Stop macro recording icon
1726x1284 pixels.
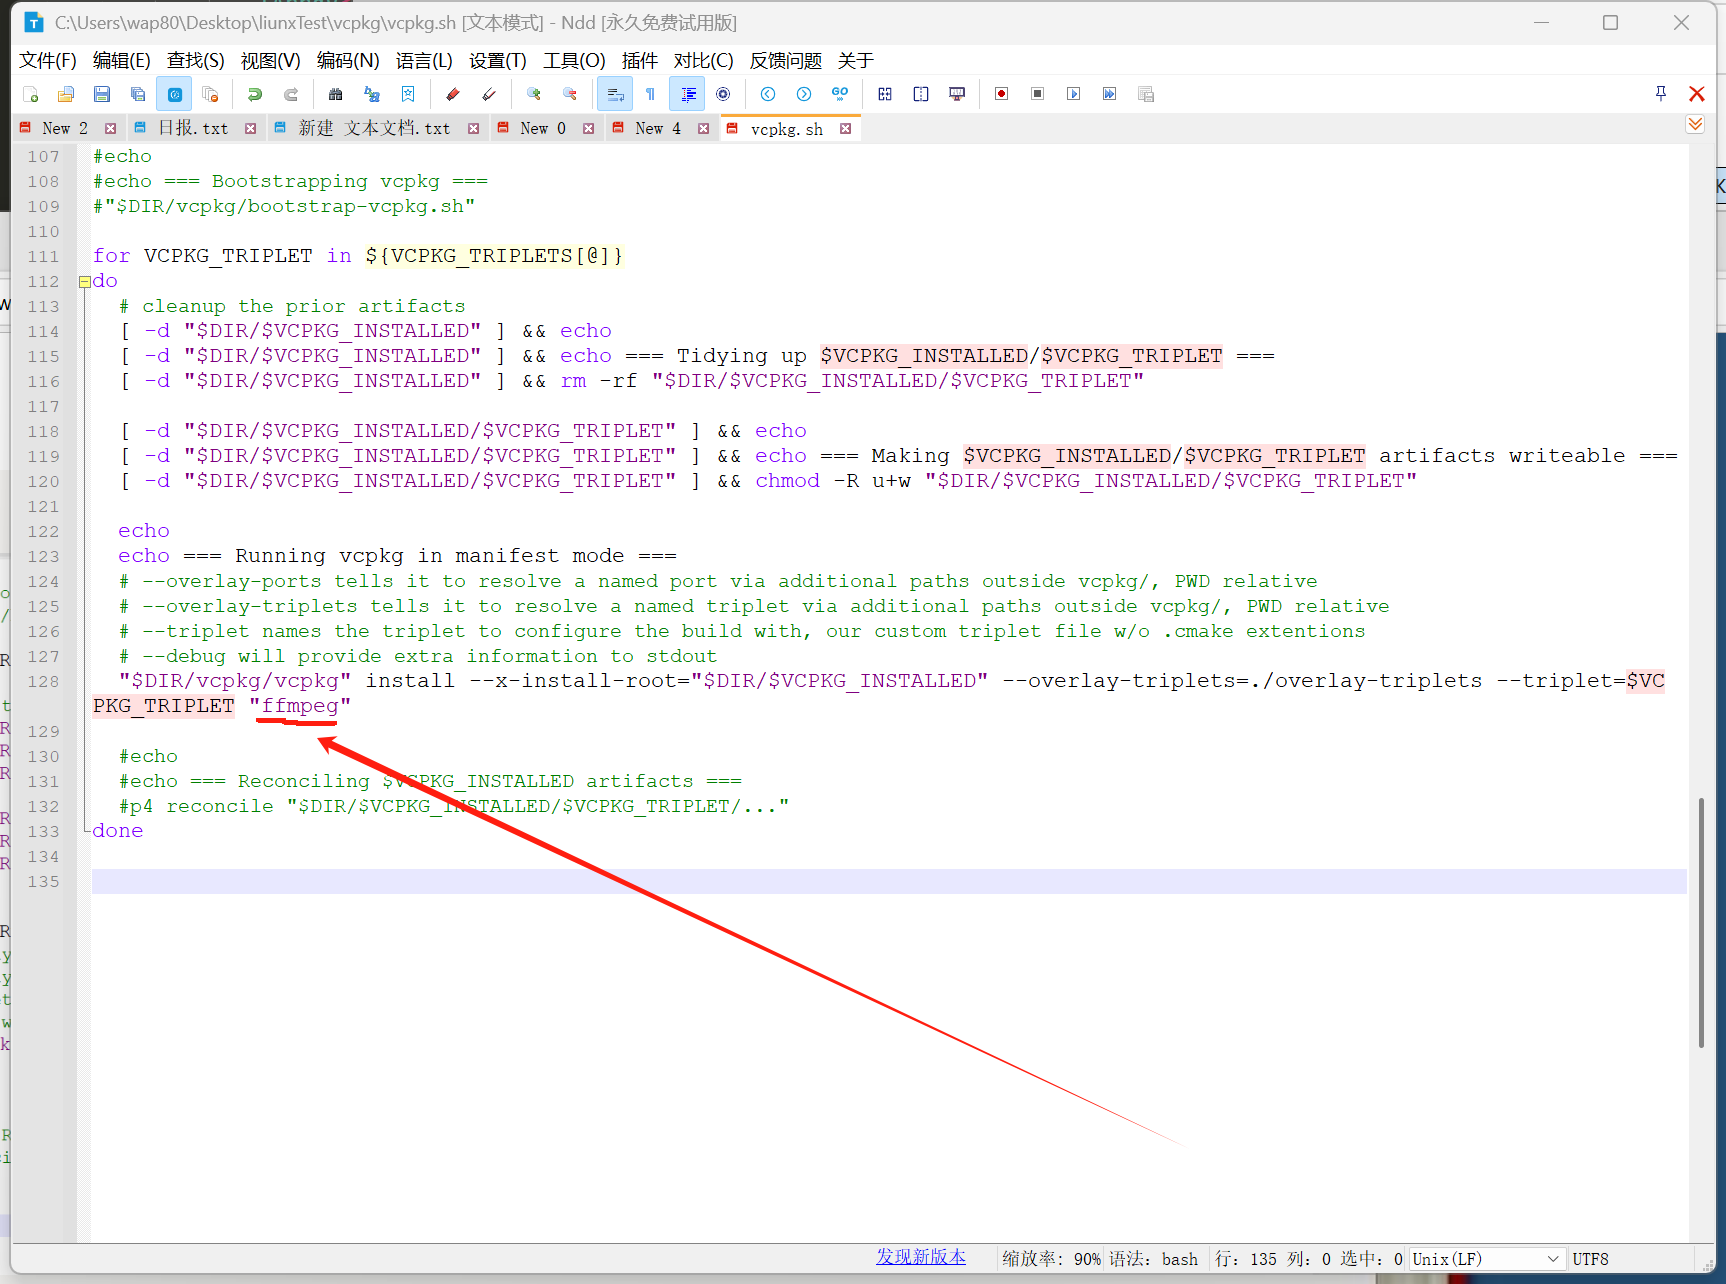pyautogui.click(x=1038, y=94)
